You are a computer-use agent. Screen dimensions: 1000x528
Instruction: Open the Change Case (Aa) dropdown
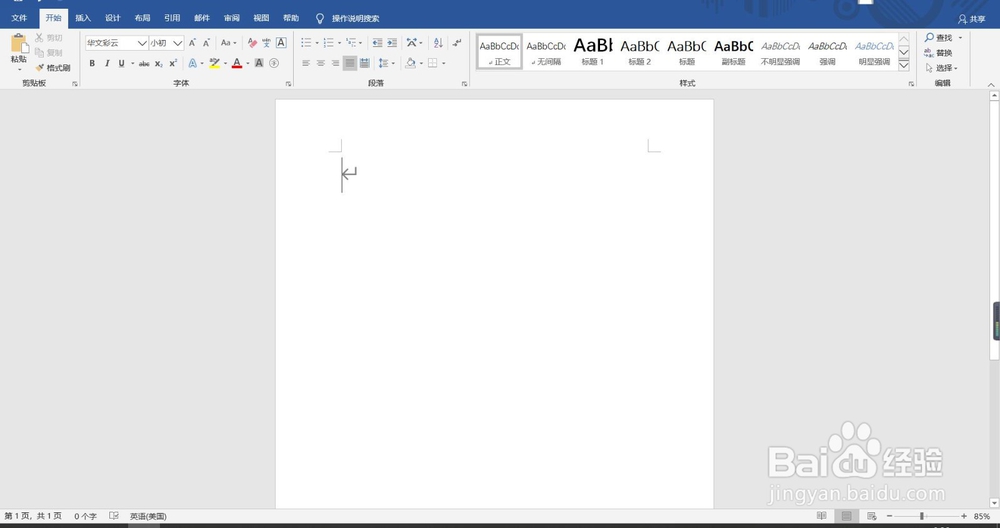228,43
